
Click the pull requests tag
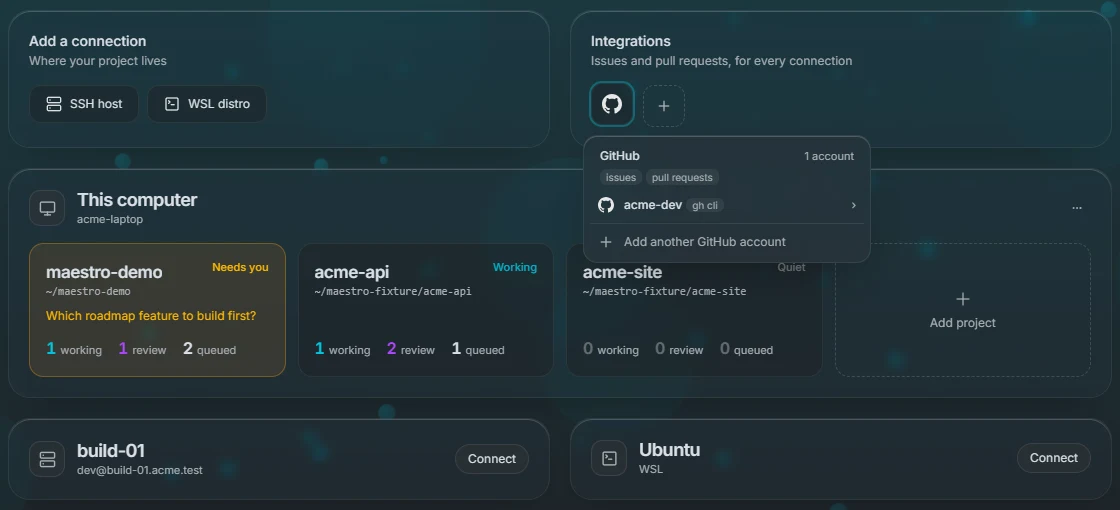[x=682, y=177]
